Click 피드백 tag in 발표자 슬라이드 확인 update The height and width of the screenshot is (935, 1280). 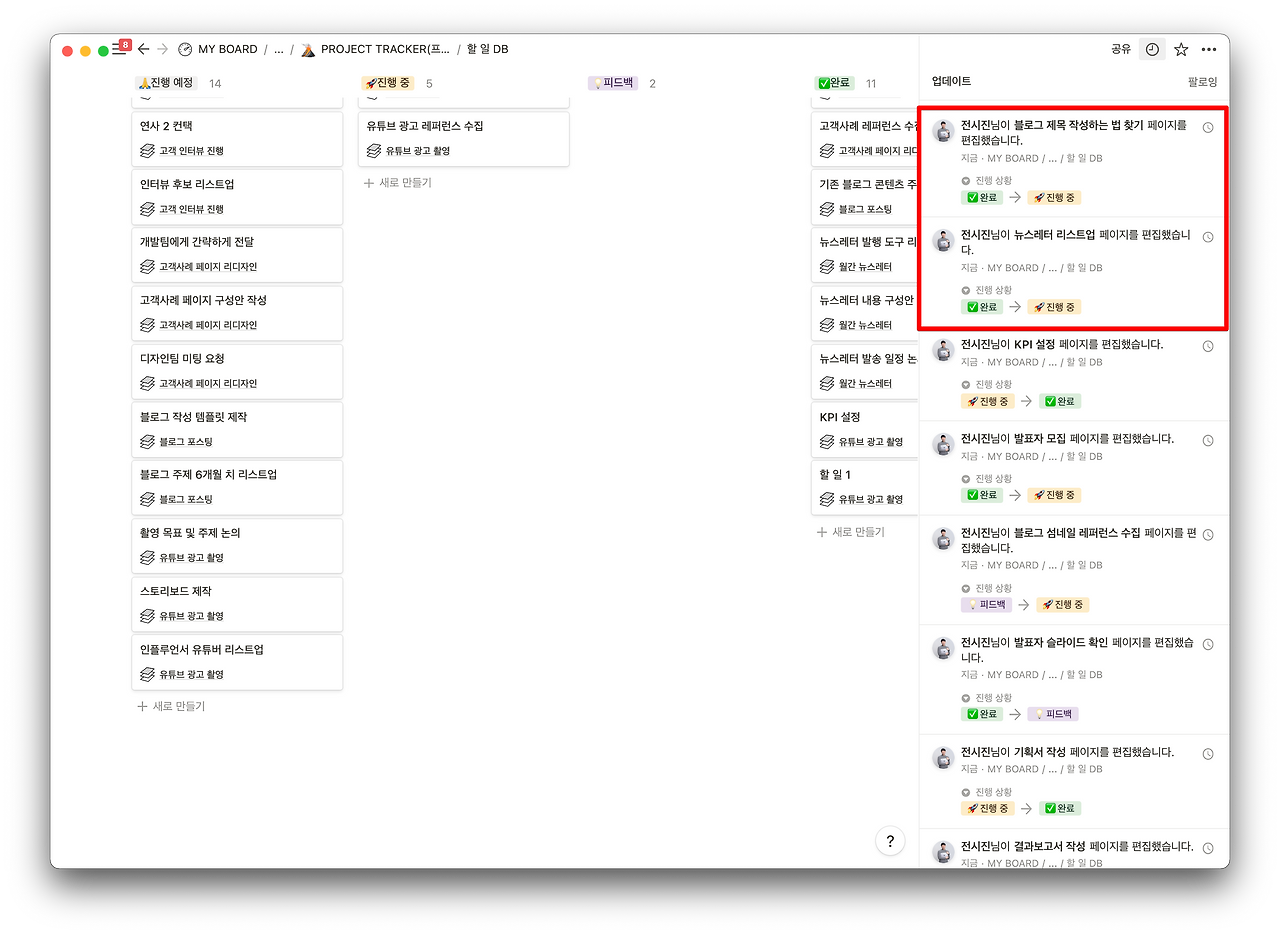[1053, 714]
